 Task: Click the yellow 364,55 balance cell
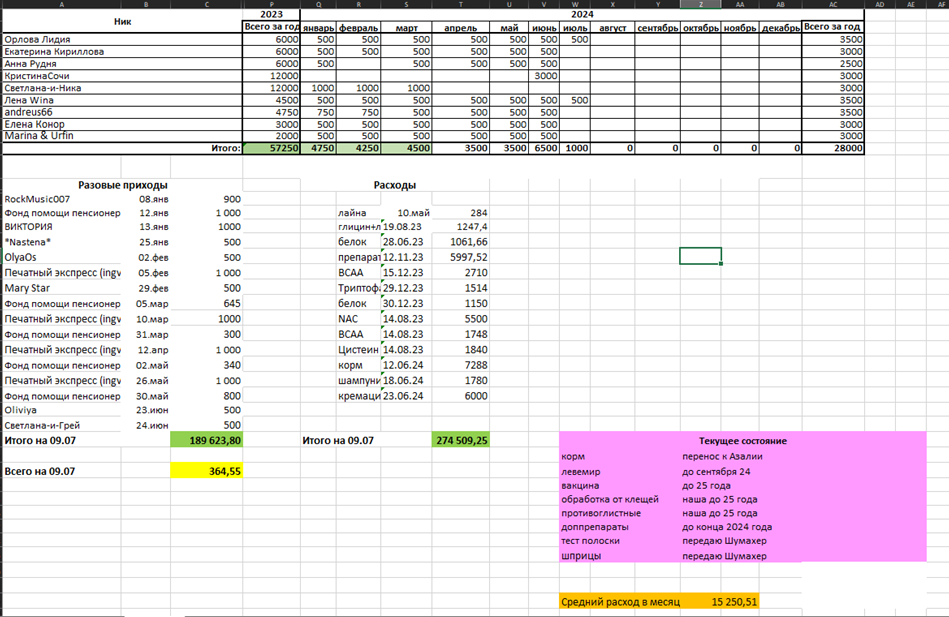click(x=207, y=471)
